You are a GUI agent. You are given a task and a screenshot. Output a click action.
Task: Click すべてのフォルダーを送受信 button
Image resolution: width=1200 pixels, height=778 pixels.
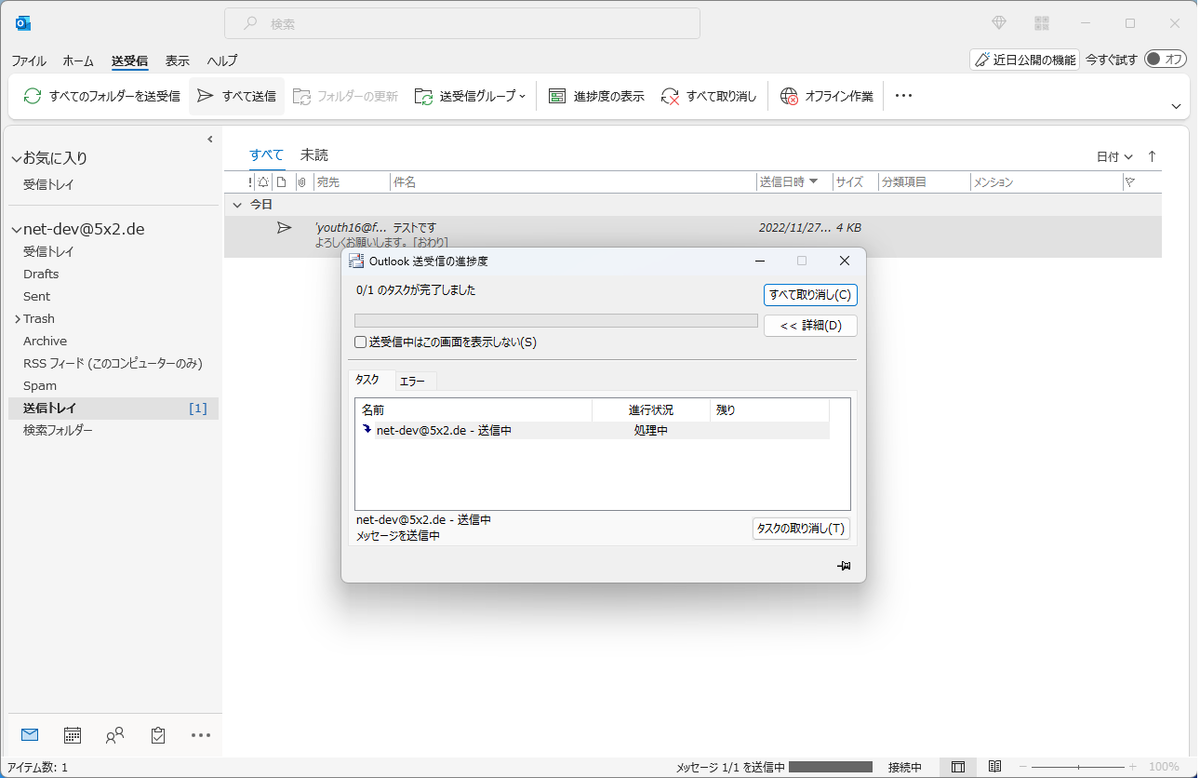click(102, 96)
